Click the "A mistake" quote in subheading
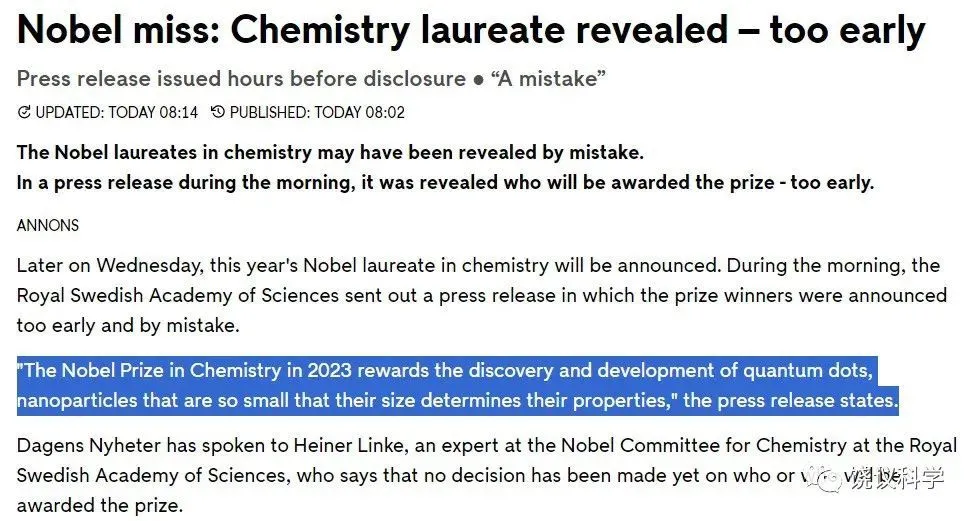 [548, 79]
